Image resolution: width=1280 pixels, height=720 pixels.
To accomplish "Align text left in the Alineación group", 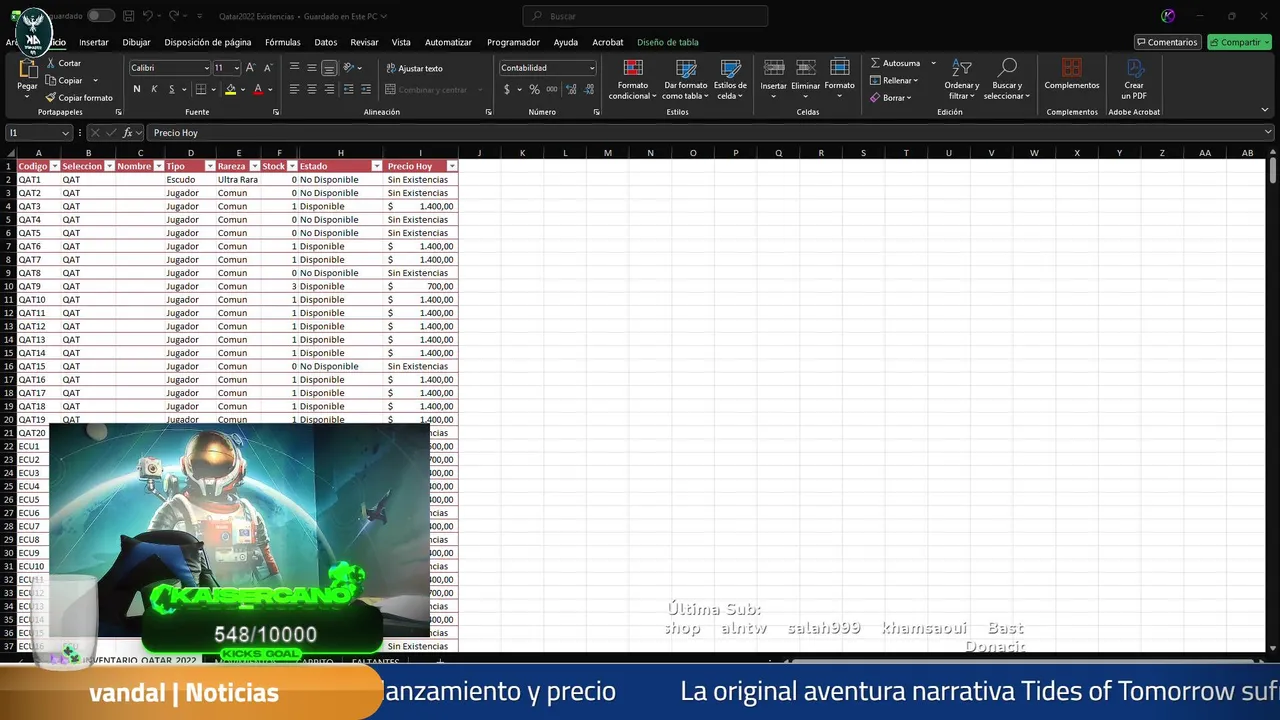I will point(294,89).
